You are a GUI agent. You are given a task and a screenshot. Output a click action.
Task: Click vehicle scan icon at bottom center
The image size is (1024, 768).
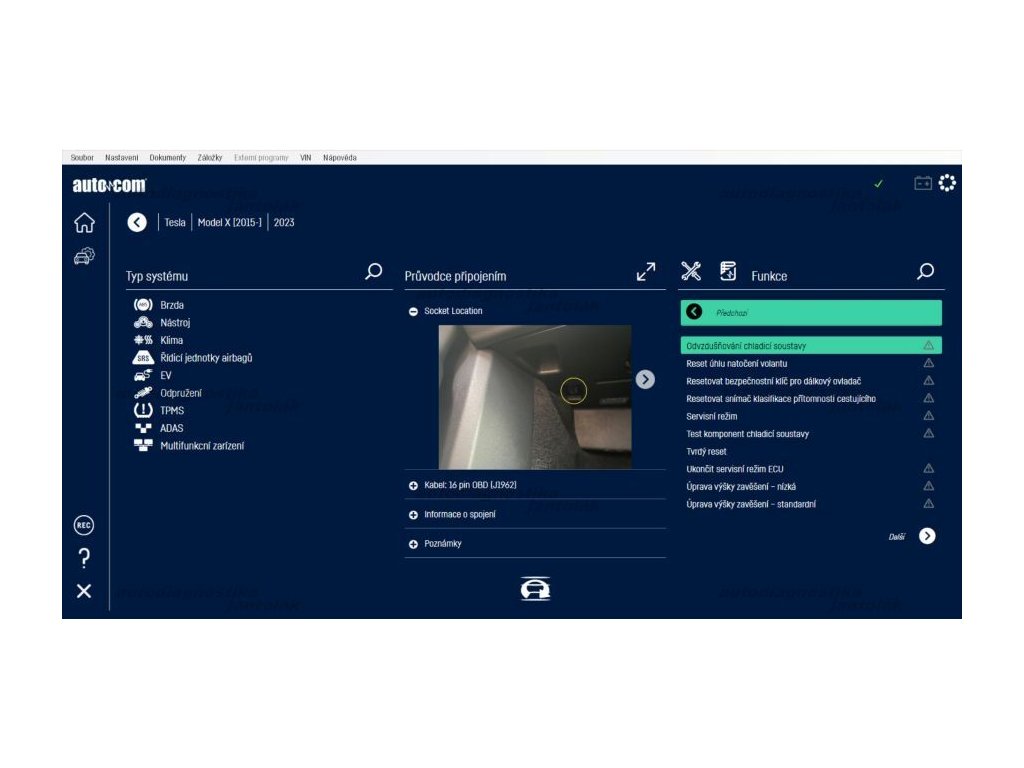(536, 588)
